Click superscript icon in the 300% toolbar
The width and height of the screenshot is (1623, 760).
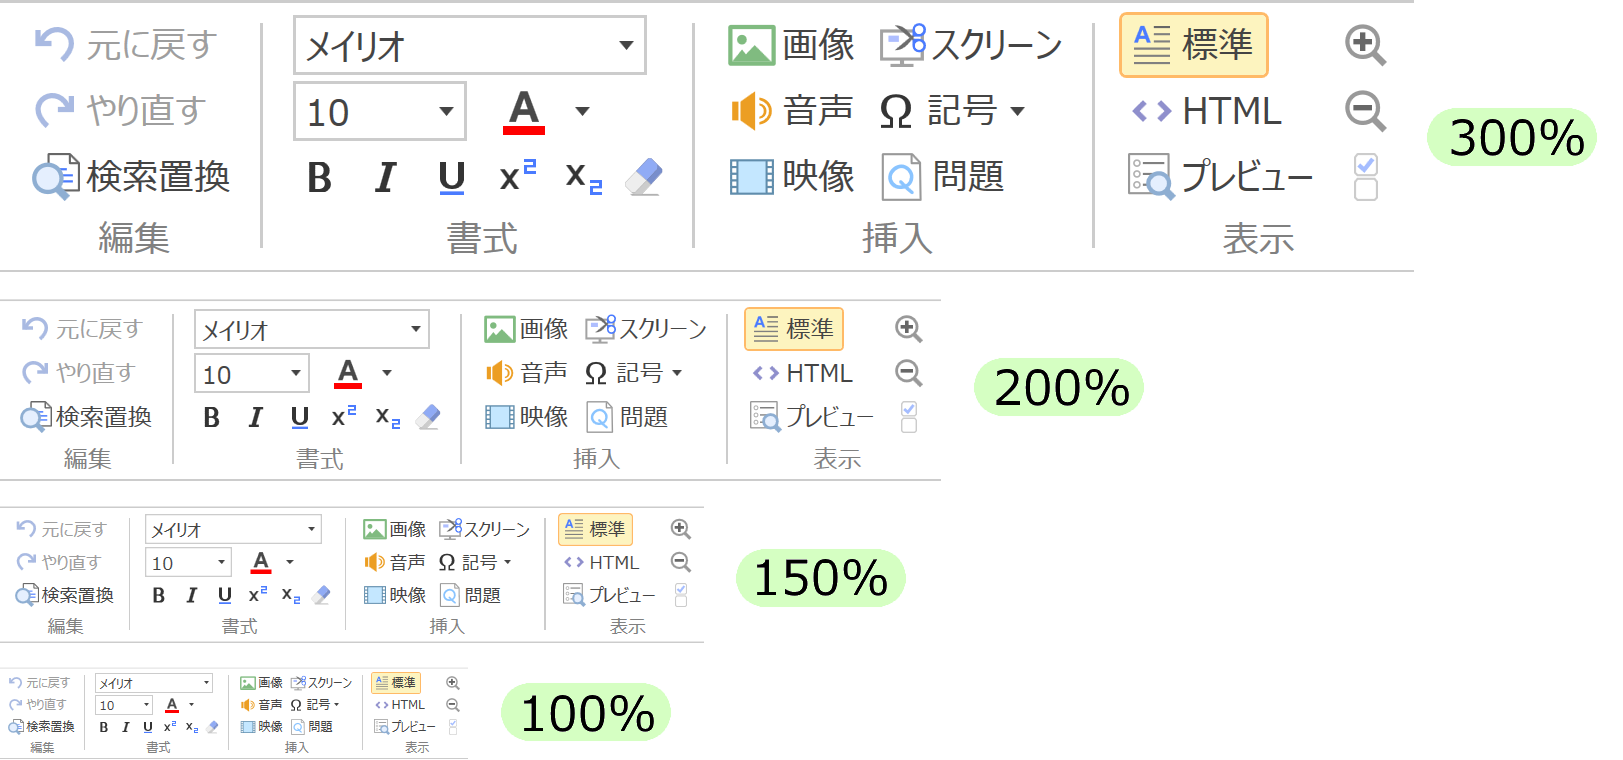coord(517,177)
